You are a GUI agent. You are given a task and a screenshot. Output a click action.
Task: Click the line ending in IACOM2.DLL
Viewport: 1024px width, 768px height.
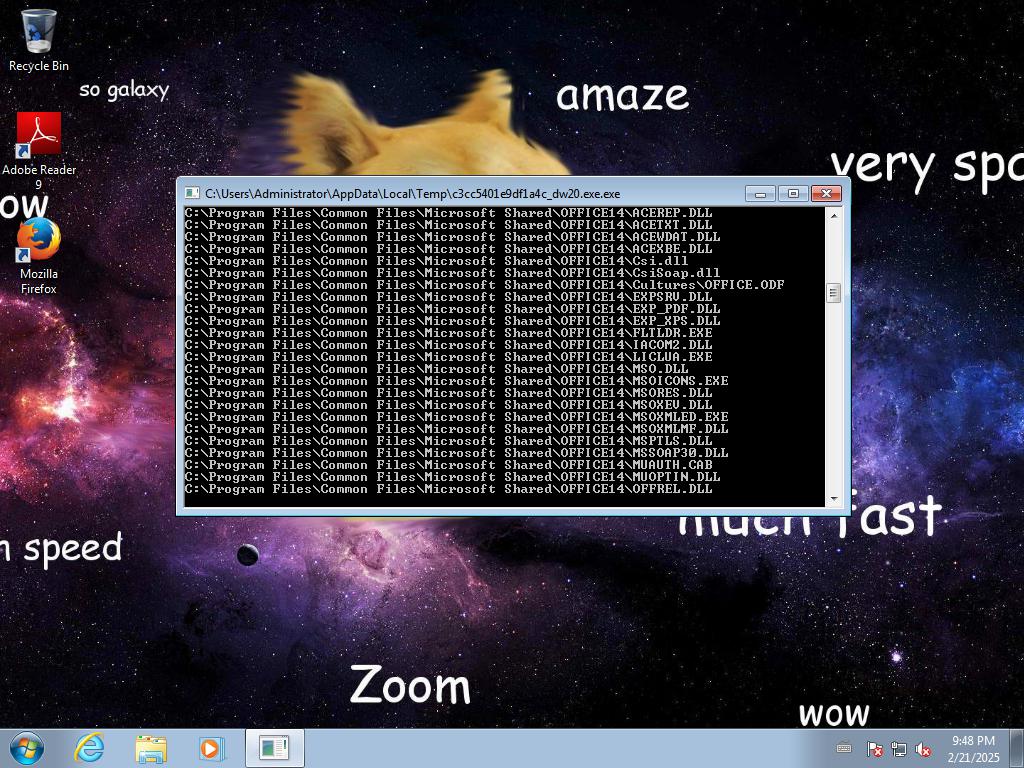[x=448, y=345]
